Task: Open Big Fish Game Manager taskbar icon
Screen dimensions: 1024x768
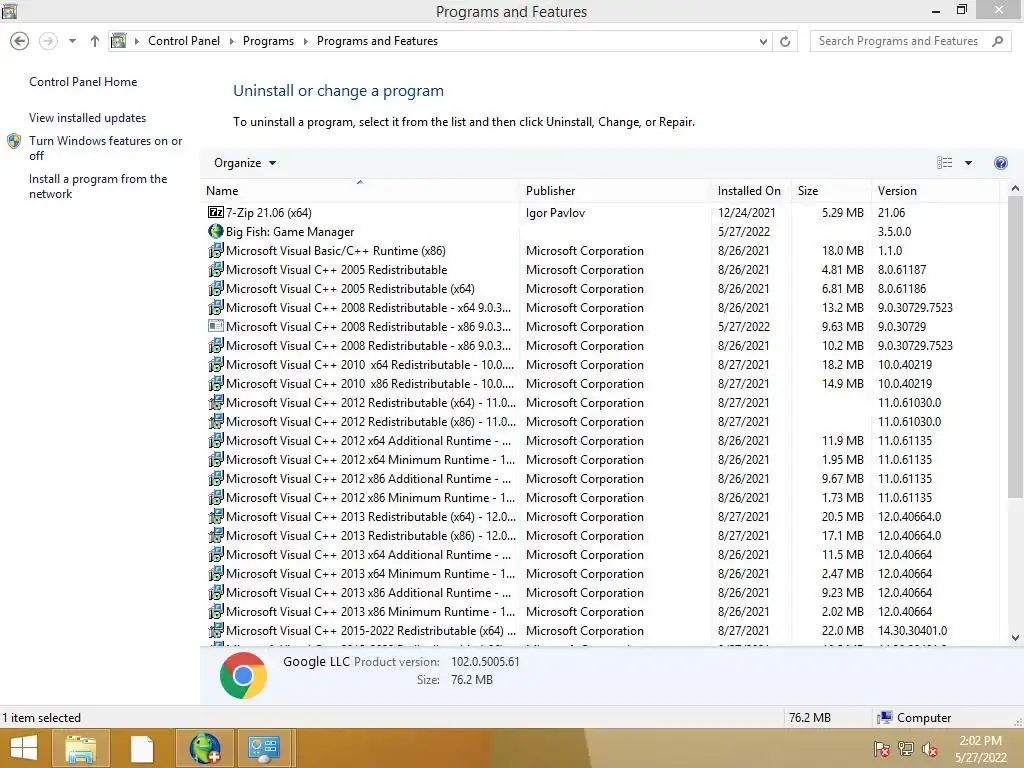Action: tap(204, 748)
